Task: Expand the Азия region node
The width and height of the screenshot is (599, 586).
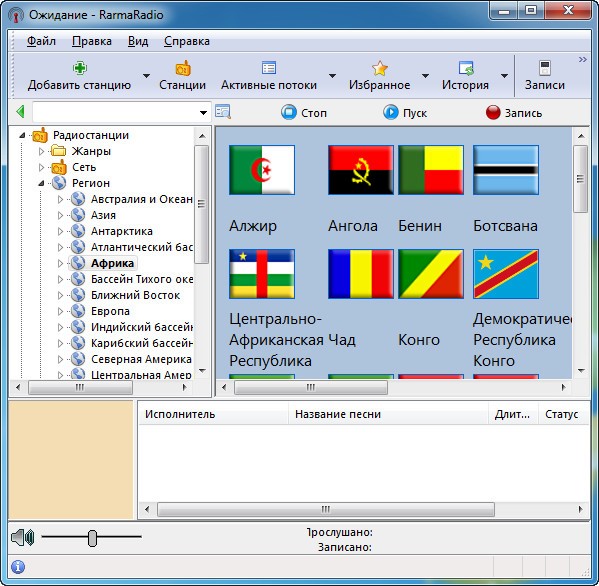Action: pyautogui.click(x=60, y=215)
